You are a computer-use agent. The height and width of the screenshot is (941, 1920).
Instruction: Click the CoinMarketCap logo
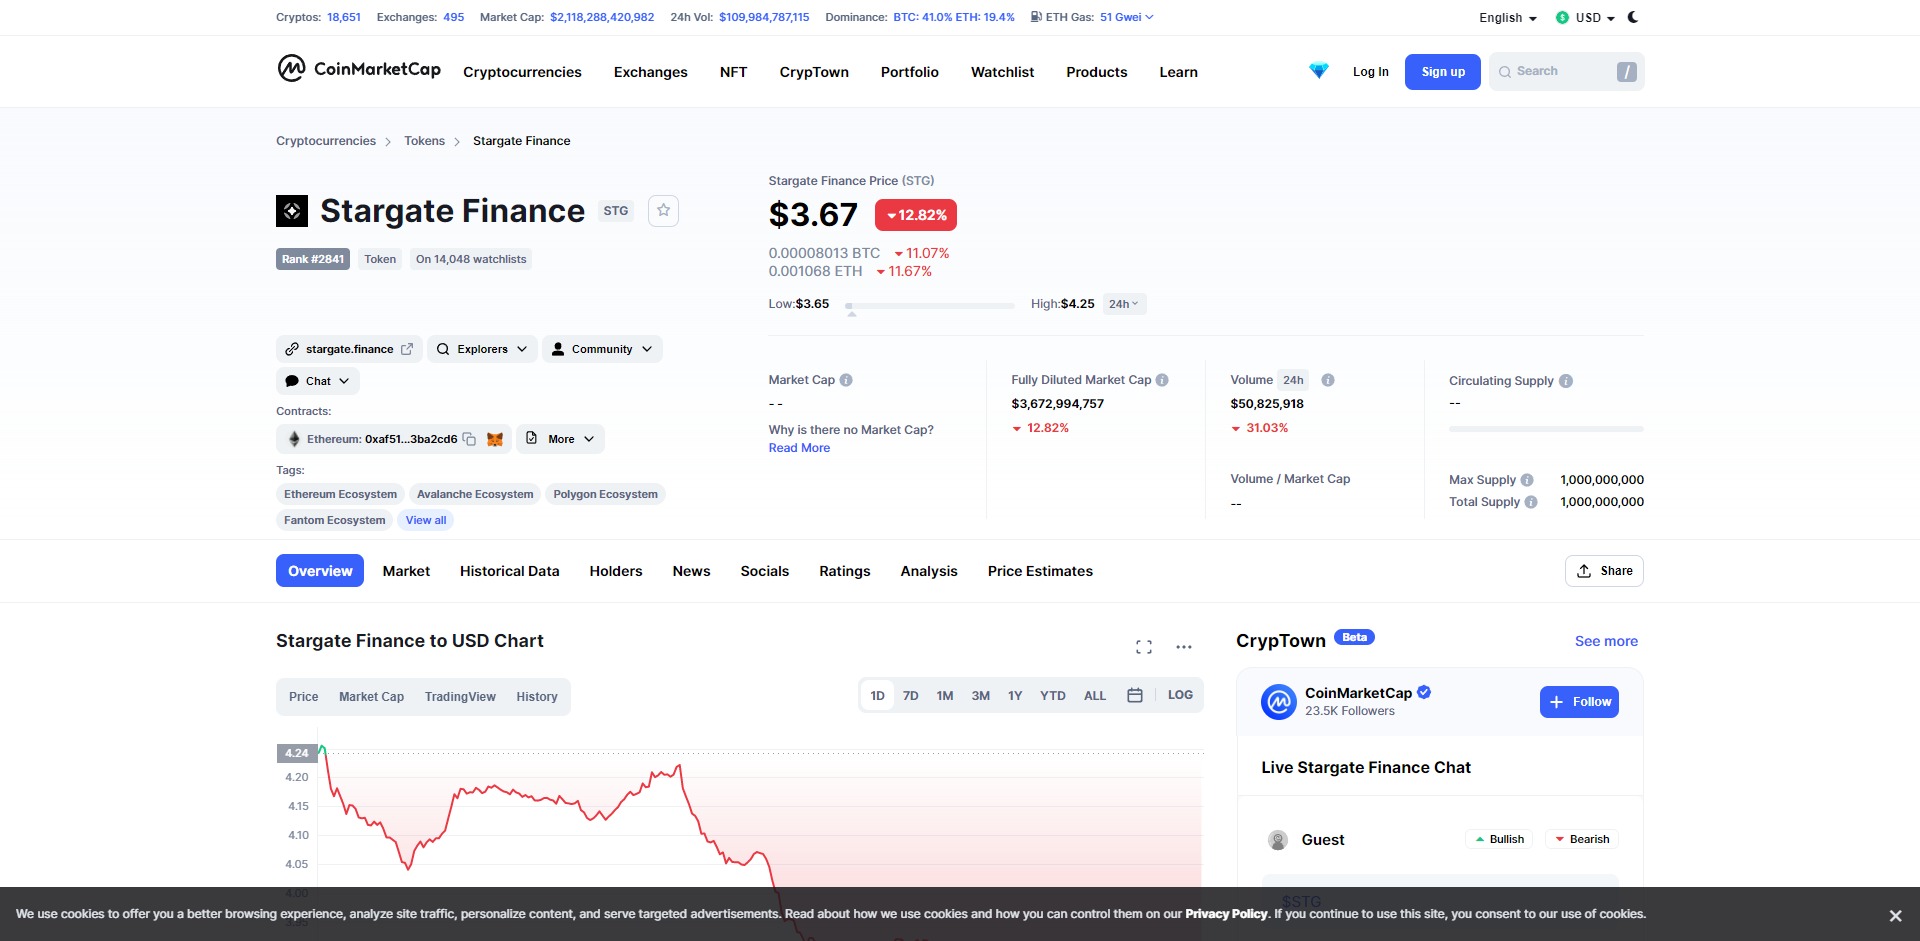pos(359,69)
